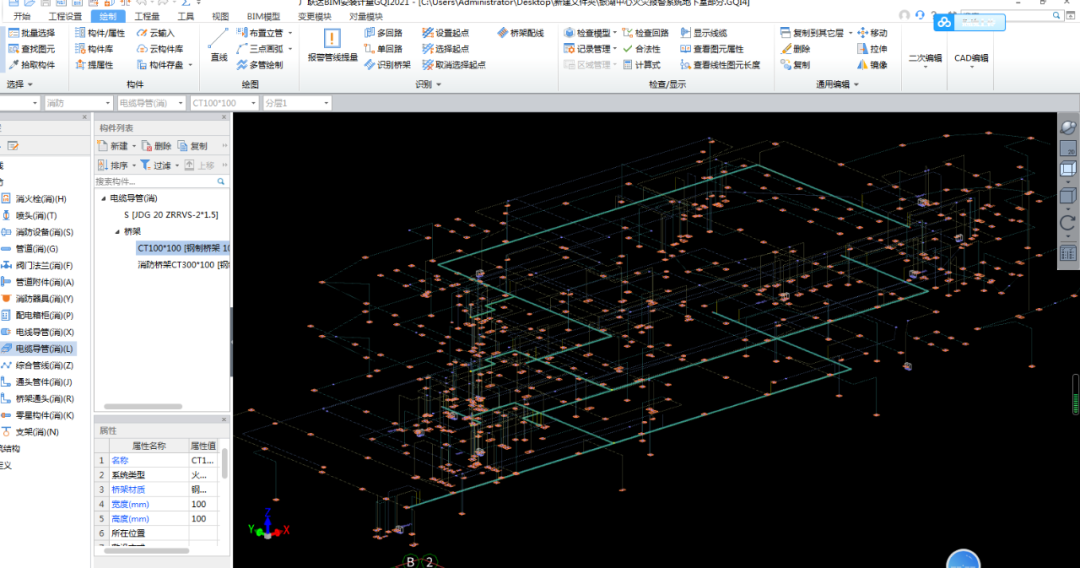Open the 布置立管 dropdown arrow
The image size is (1080, 568).
[x=290, y=33]
